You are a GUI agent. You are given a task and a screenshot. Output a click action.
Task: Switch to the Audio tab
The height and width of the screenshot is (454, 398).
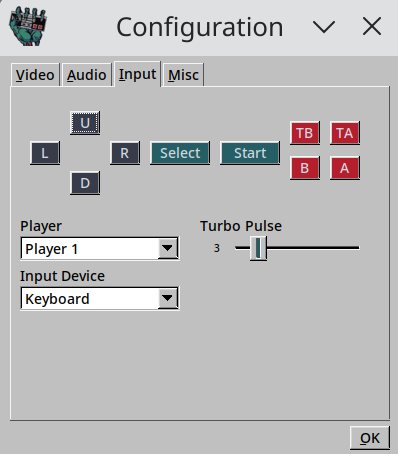(x=87, y=75)
